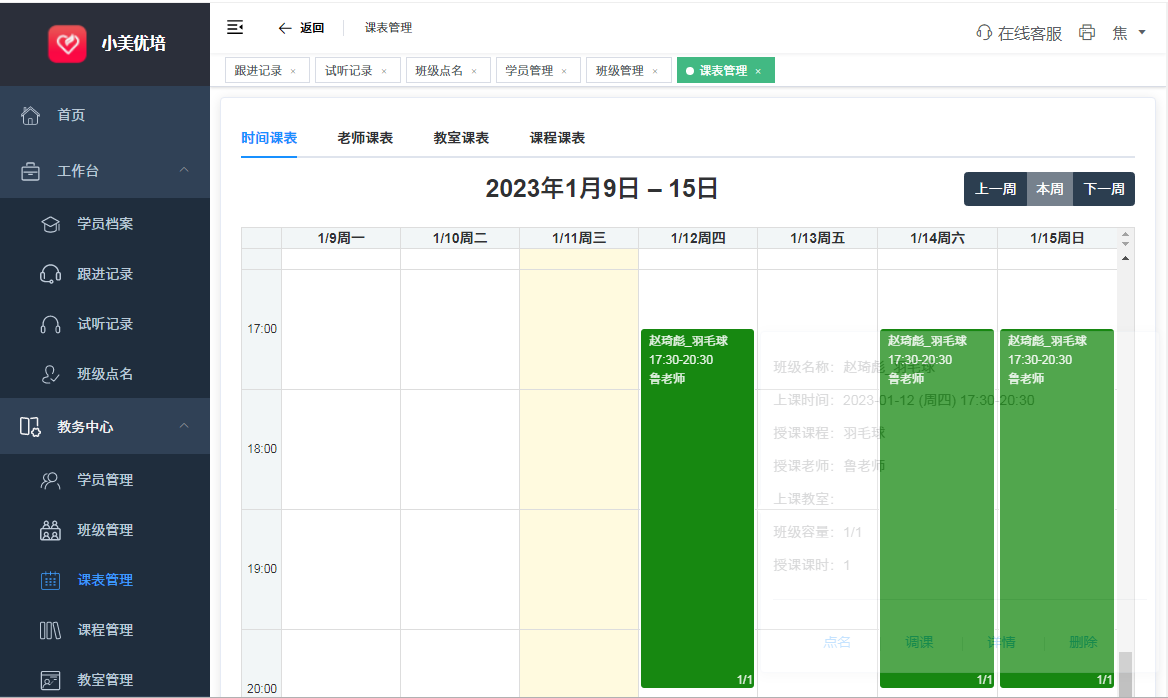The width and height of the screenshot is (1168, 698).
Task: Close the 试听记录 tab
Action: [384, 71]
